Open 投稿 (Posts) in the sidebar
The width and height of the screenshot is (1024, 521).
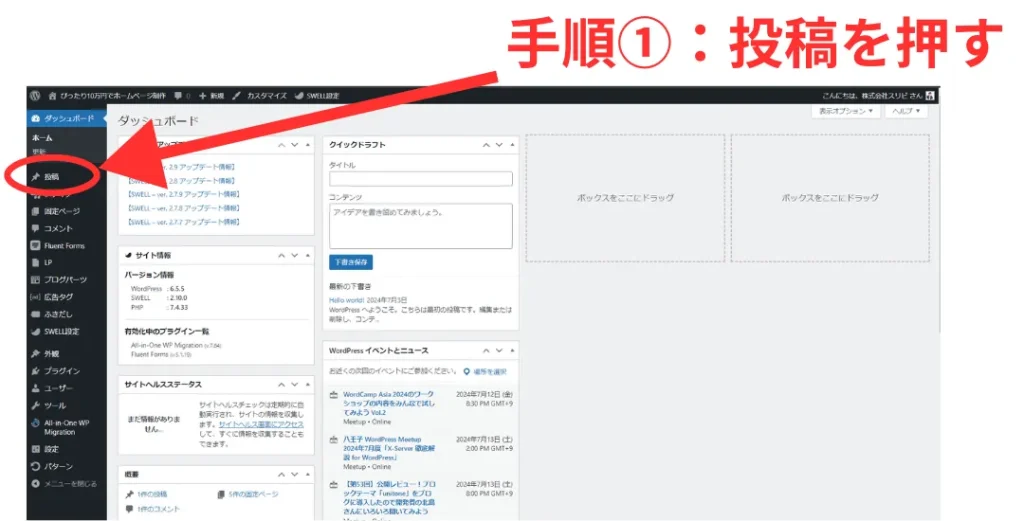point(52,177)
